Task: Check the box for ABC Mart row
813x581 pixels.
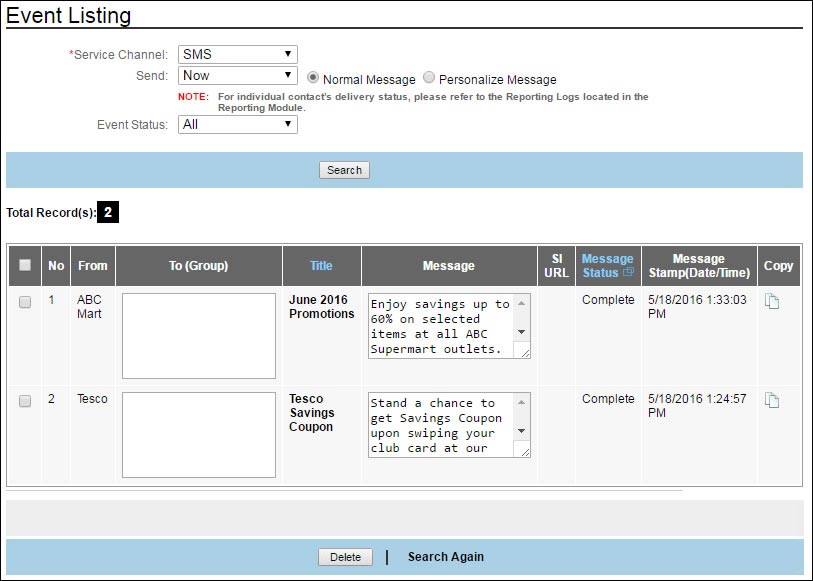Action: (x=25, y=301)
